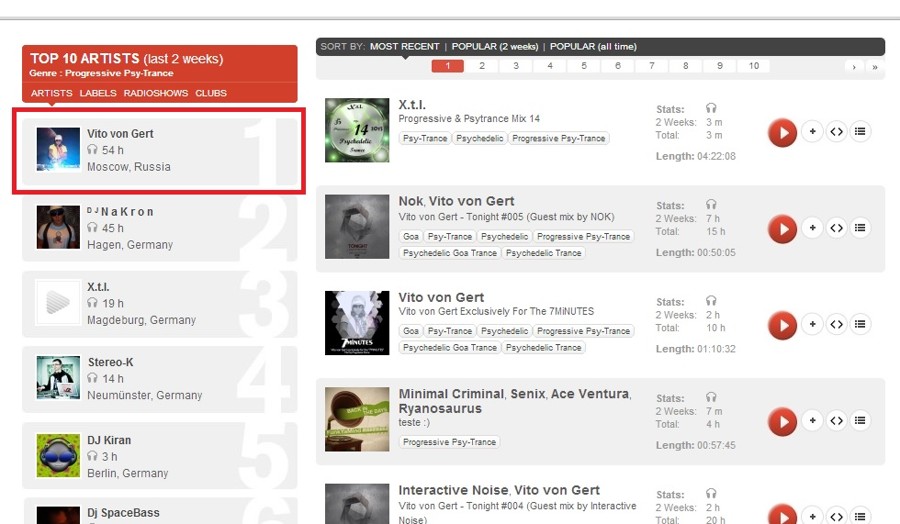Click Vito von Gert's avatar thumbnail
The image size is (900, 524).
point(58,149)
